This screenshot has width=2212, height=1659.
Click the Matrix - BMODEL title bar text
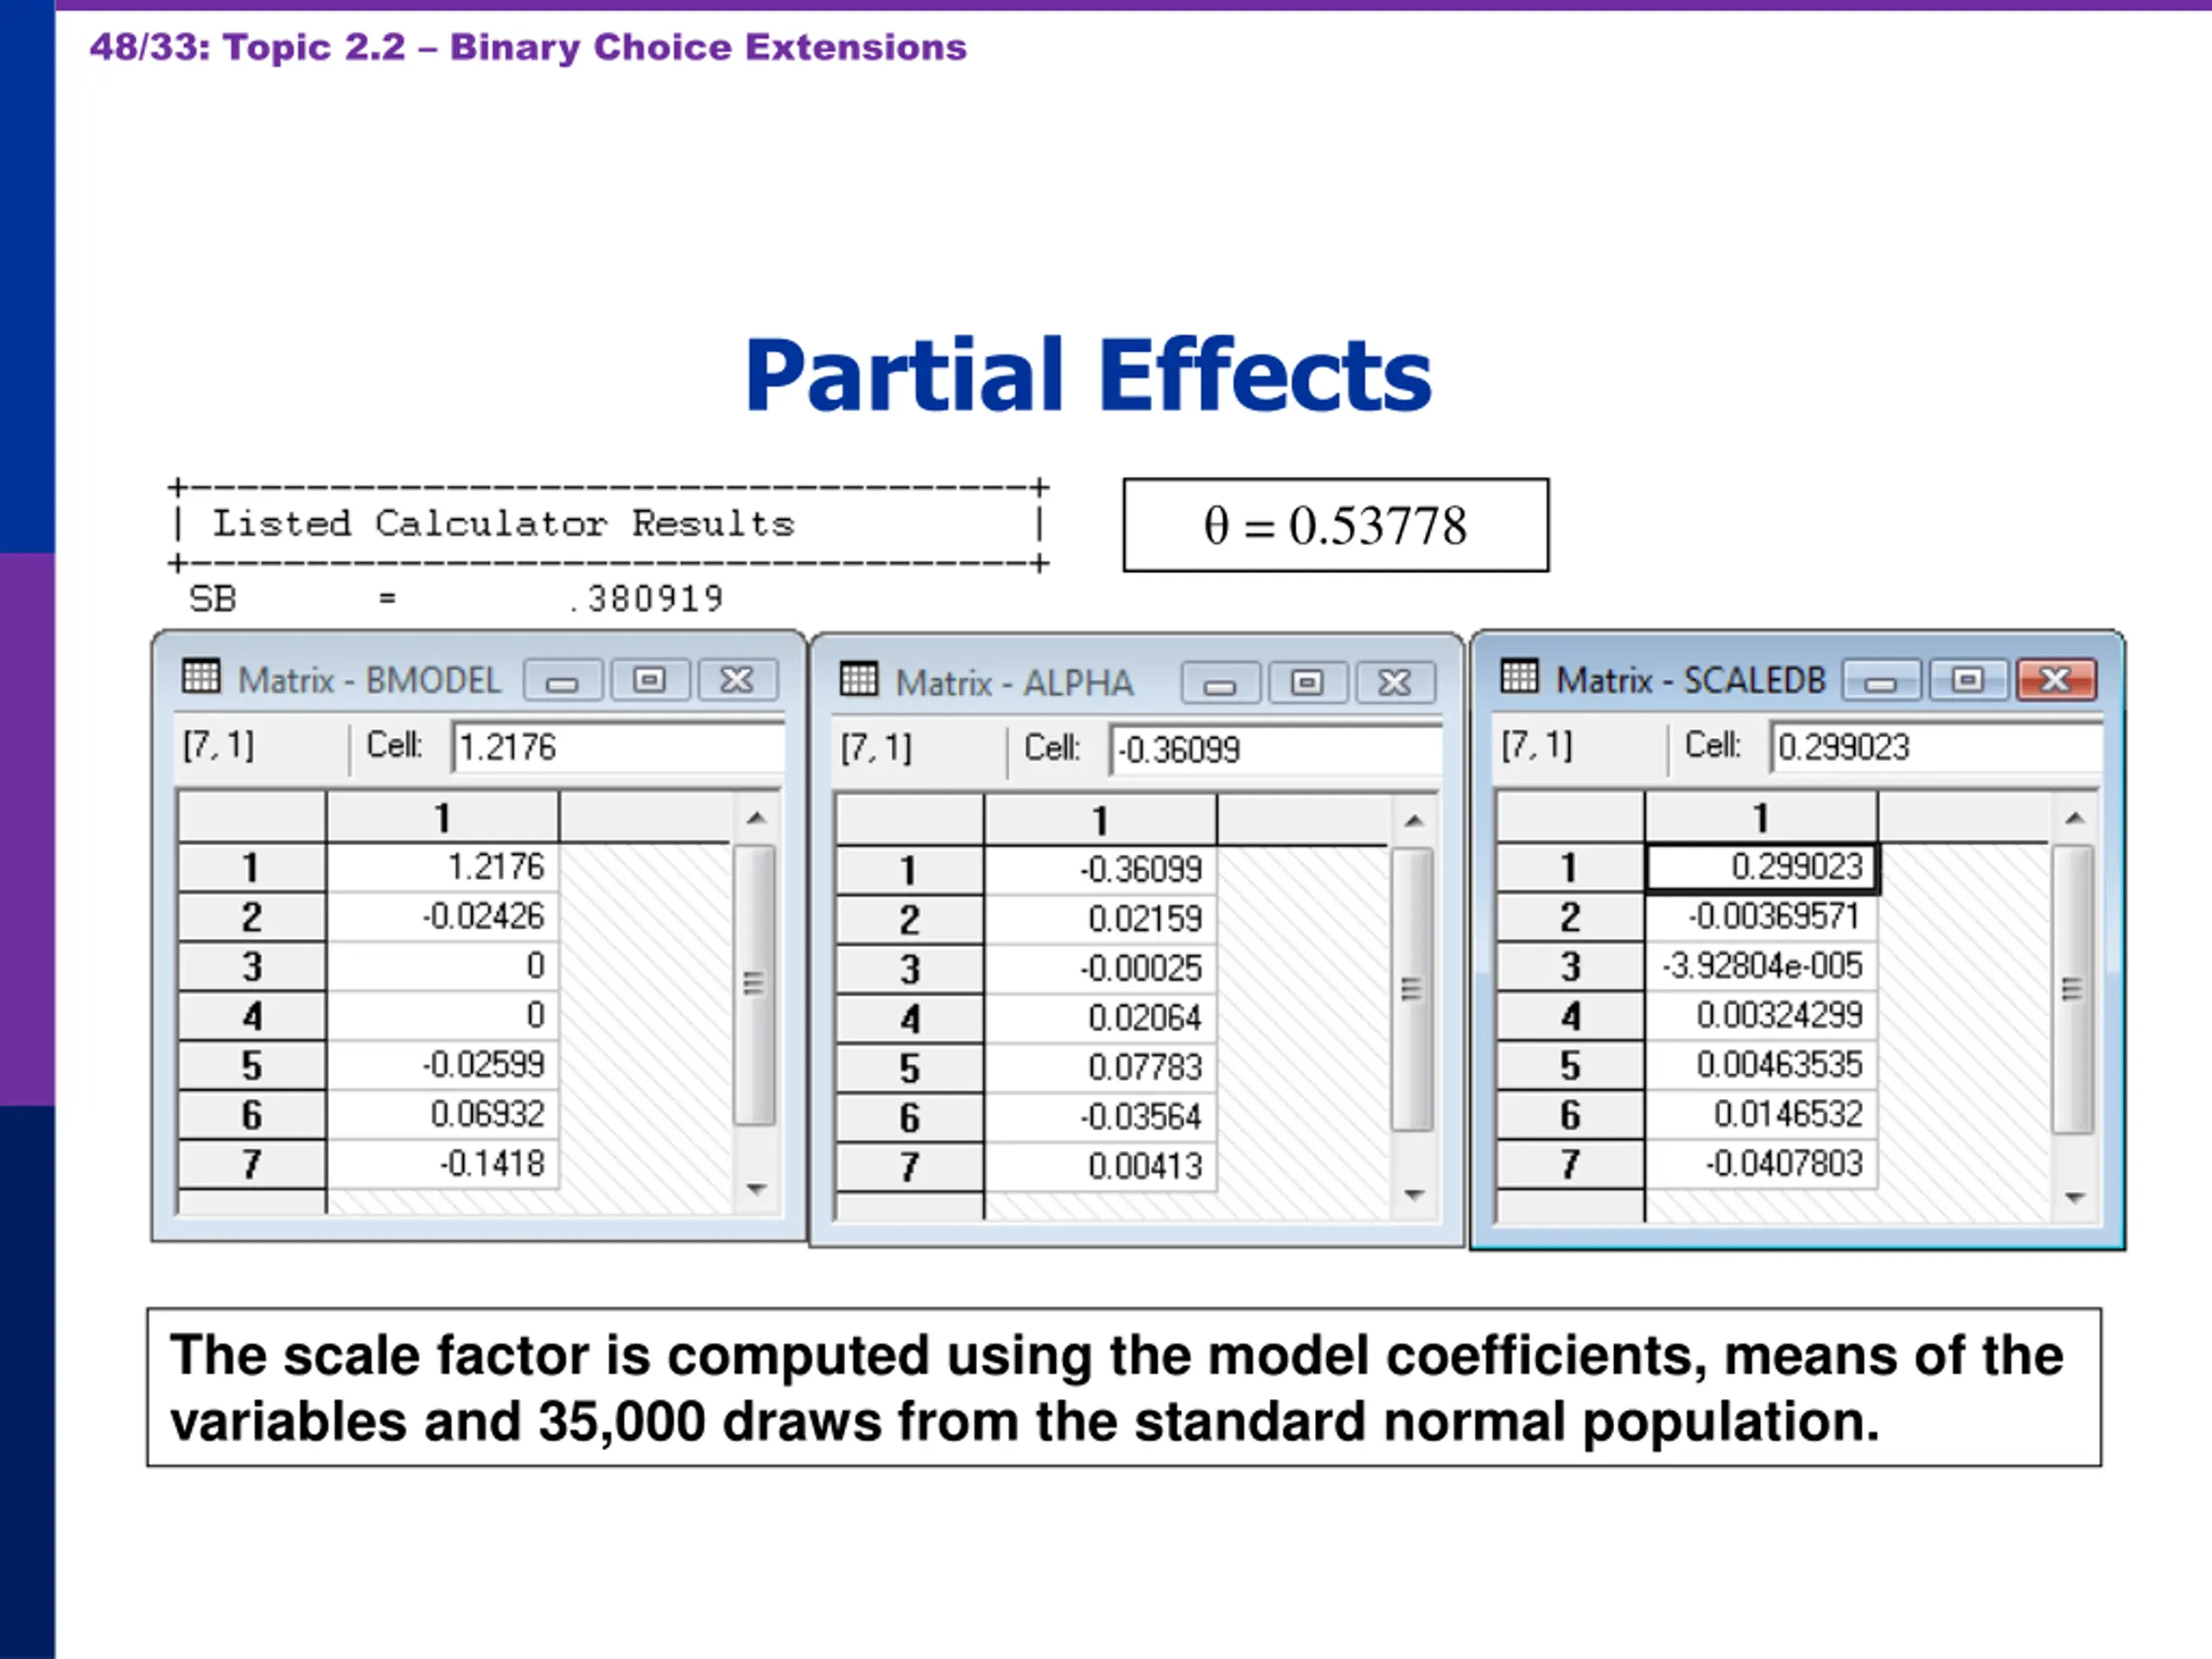click(x=369, y=680)
